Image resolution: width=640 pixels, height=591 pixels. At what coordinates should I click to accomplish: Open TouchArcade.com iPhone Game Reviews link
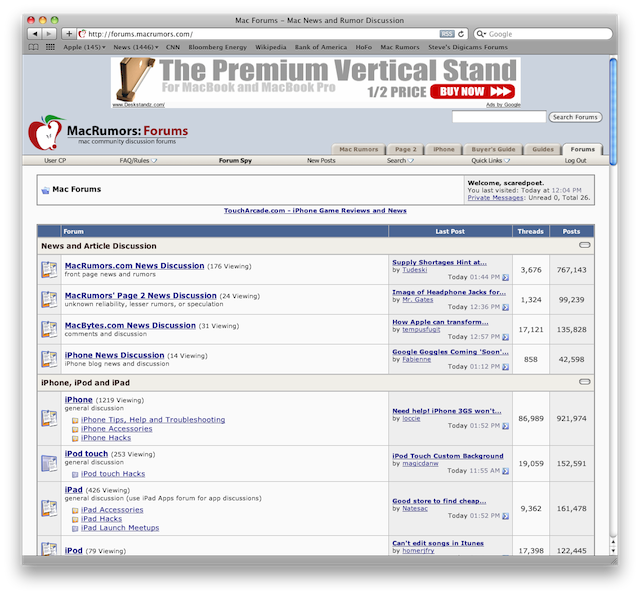tap(315, 211)
